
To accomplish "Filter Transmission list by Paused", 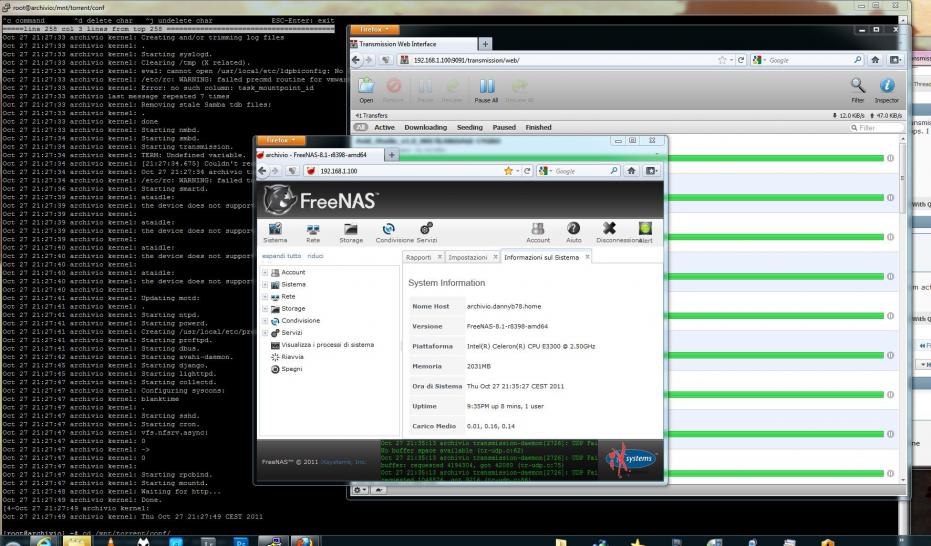I will [x=504, y=127].
